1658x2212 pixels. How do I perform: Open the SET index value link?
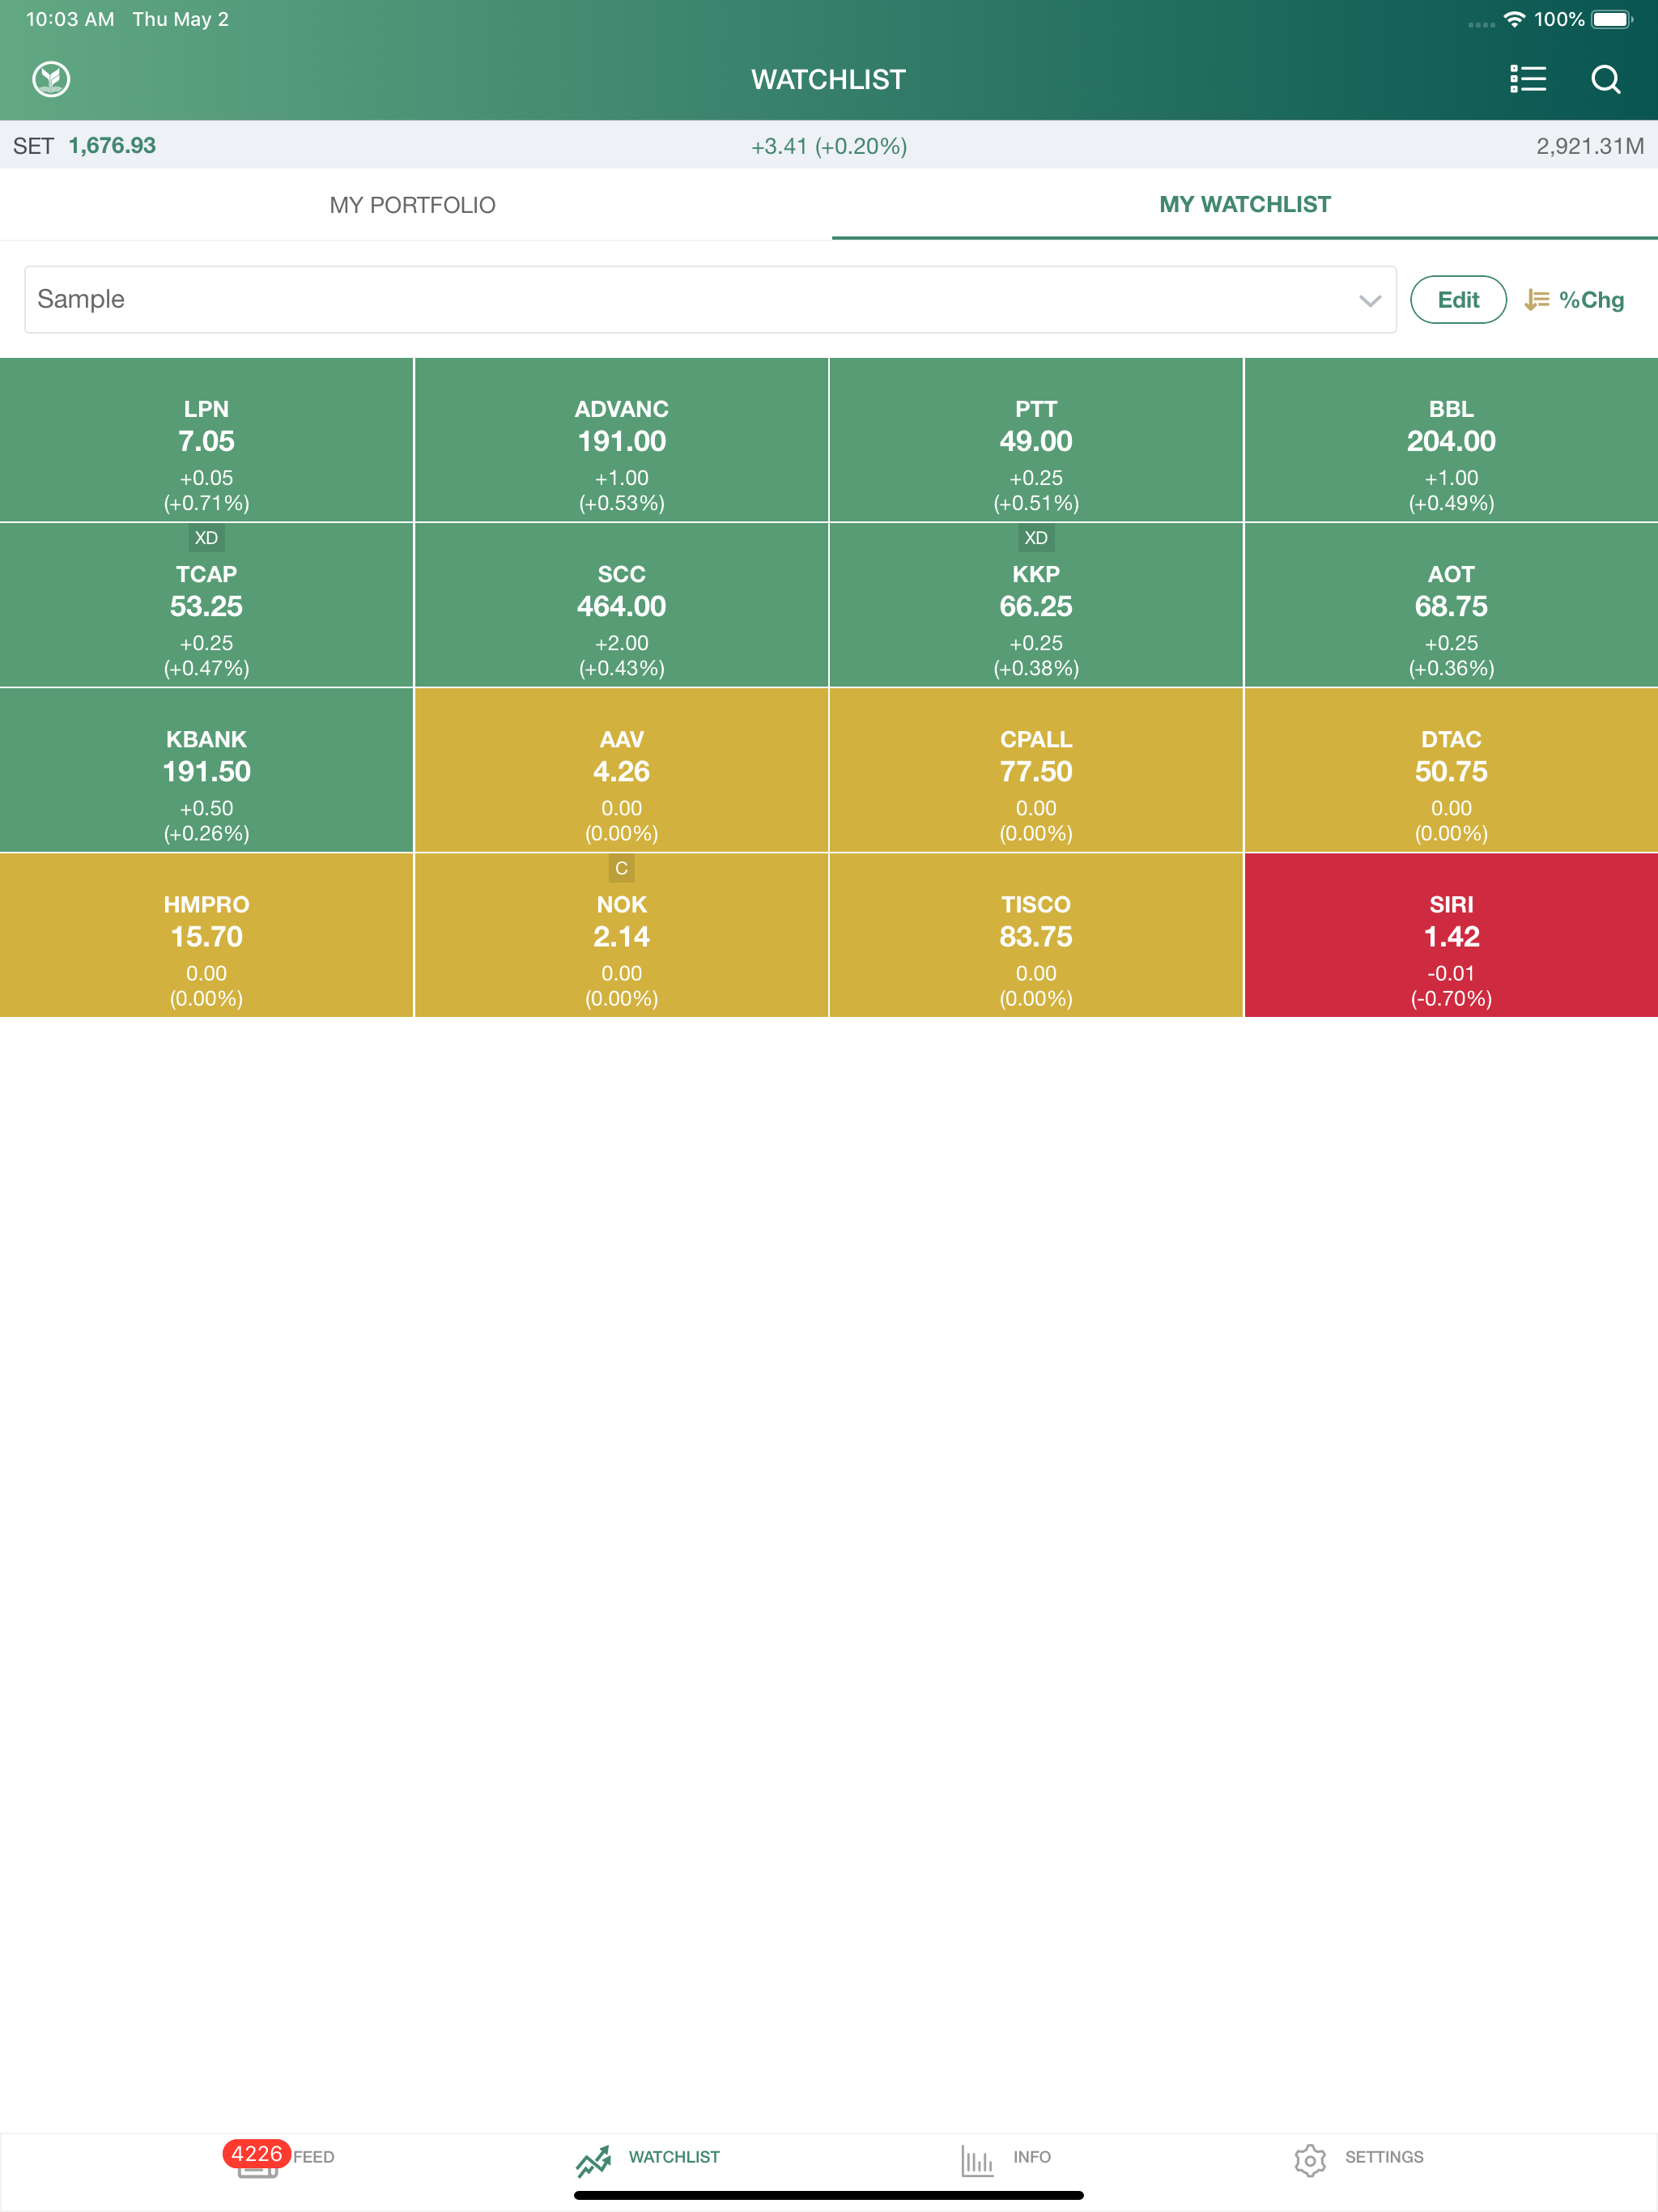pos(112,145)
